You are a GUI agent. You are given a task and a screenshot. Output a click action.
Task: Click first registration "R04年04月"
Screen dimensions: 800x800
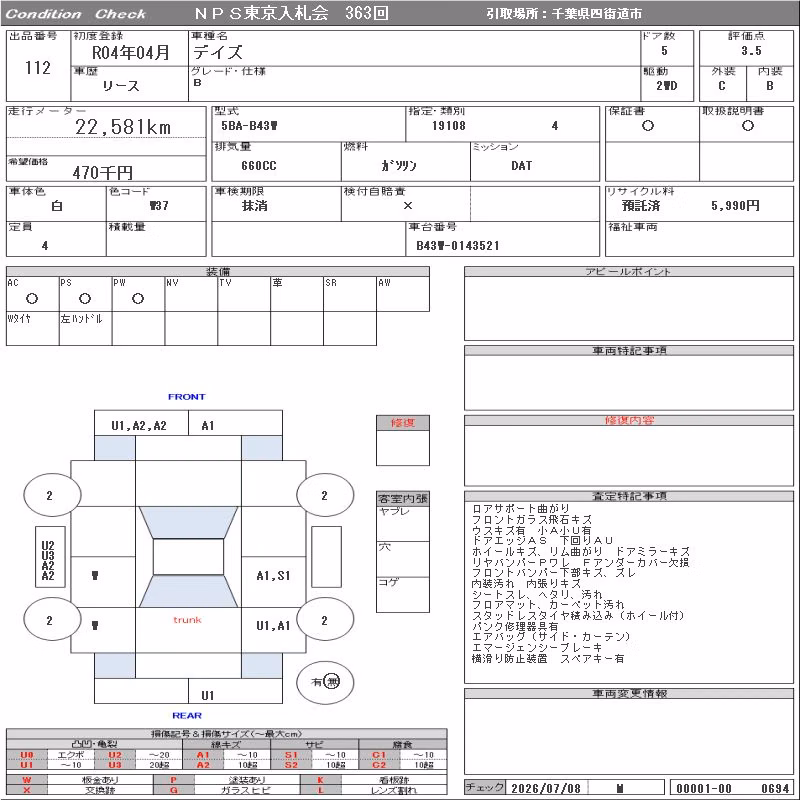coord(130,53)
